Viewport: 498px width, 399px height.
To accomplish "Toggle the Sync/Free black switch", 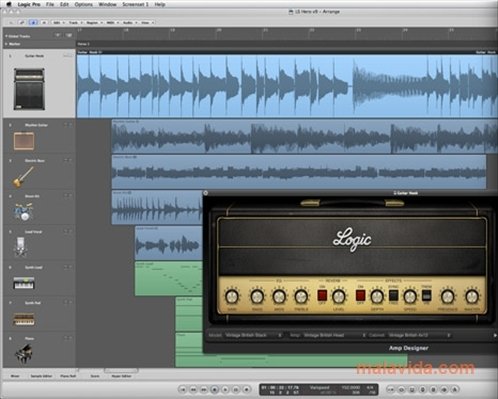I will [x=394, y=295].
